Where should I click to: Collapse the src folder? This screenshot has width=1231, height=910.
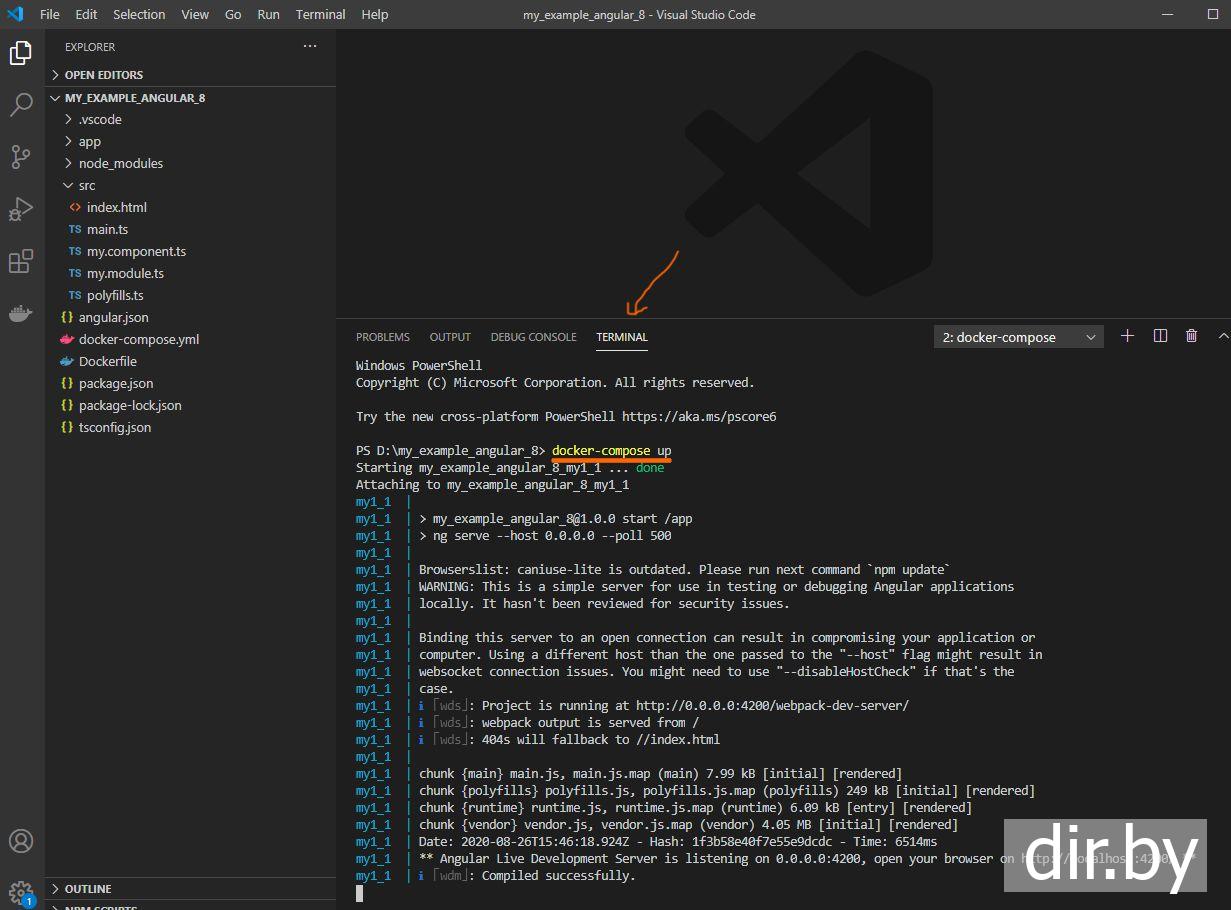(87, 185)
